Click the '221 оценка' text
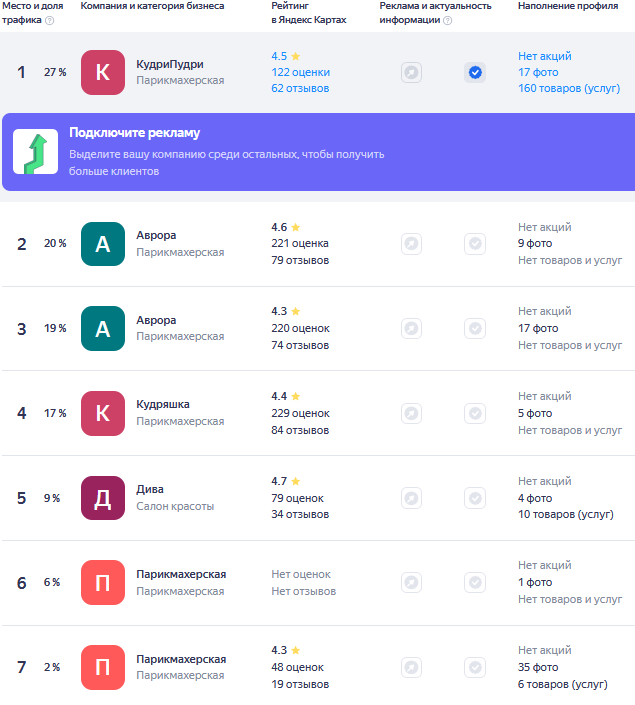This screenshot has width=635, height=705. click(x=300, y=243)
